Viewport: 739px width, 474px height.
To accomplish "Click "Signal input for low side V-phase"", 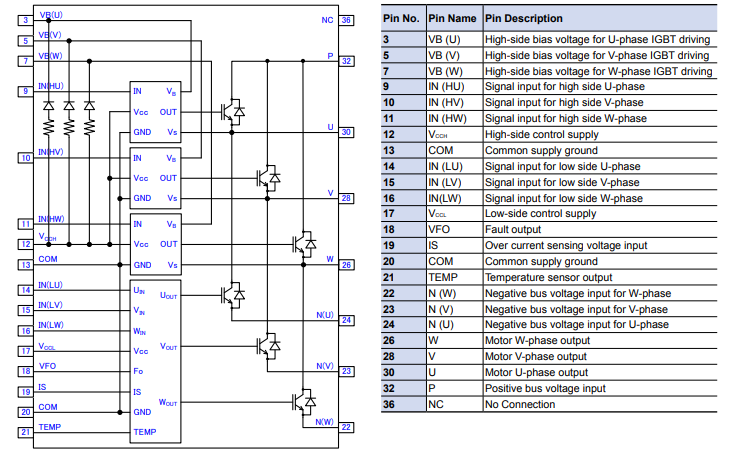I will pos(562,183).
